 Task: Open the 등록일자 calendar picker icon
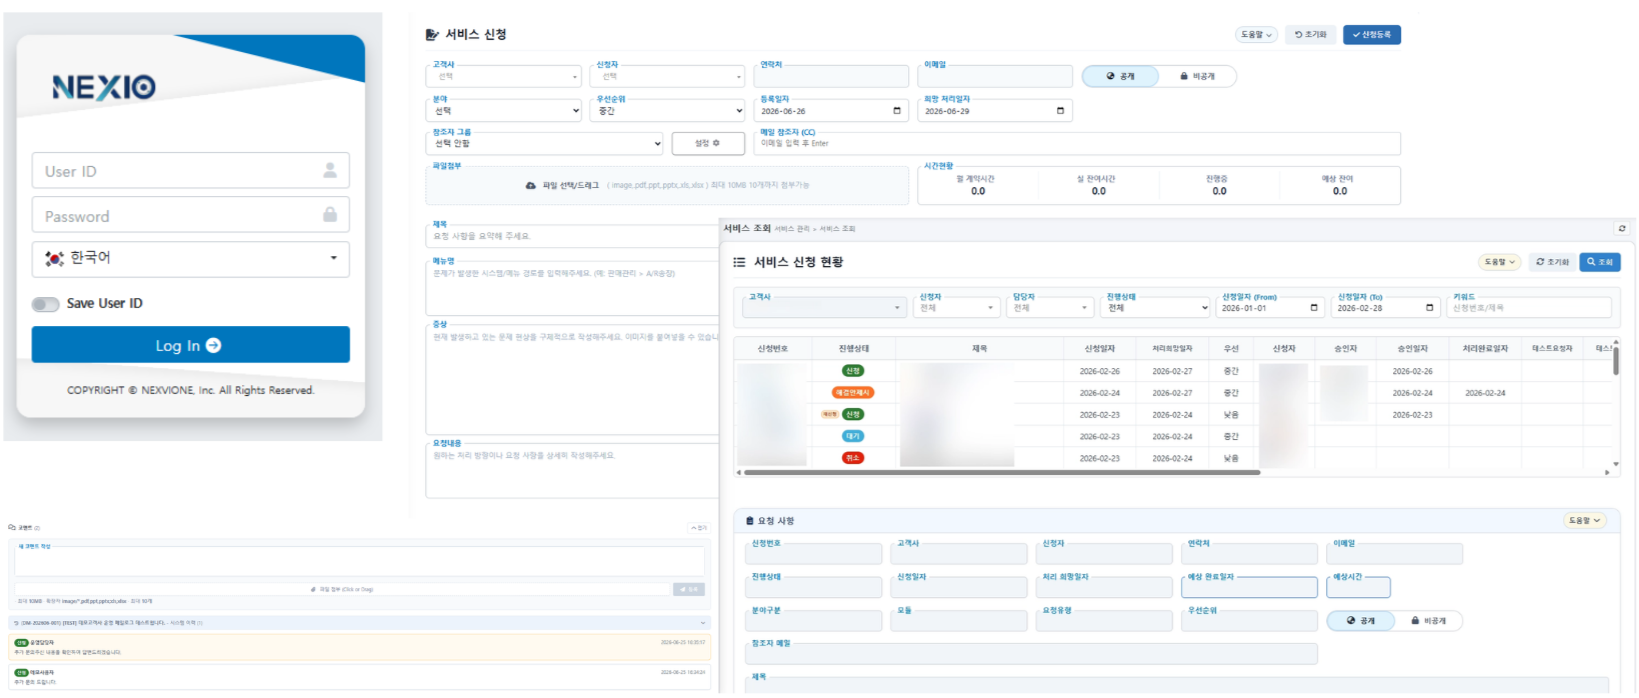(x=897, y=111)
